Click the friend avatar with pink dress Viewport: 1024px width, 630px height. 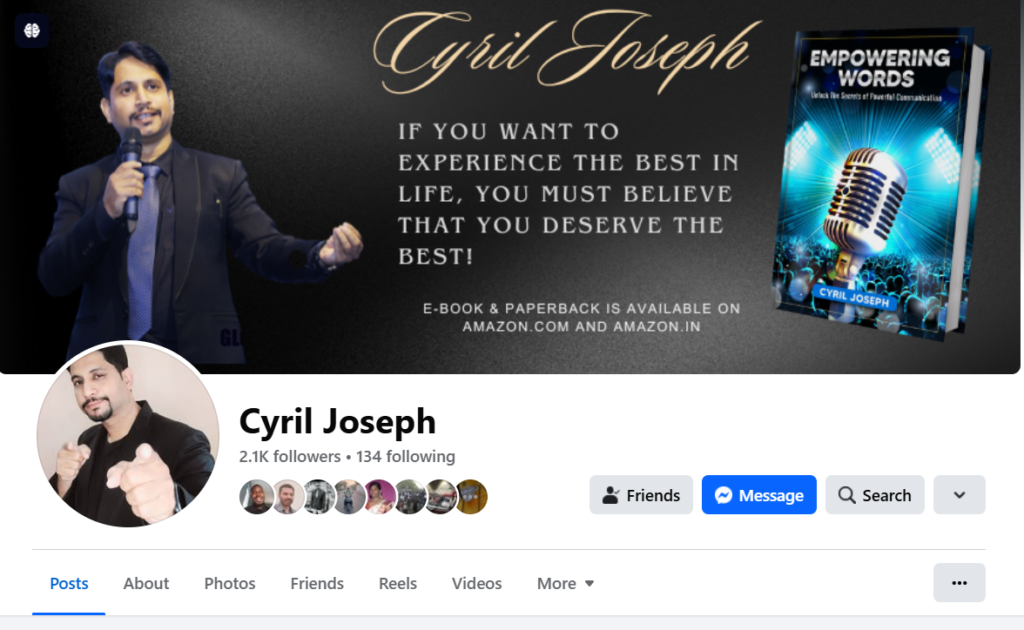[x=379, y=497]
